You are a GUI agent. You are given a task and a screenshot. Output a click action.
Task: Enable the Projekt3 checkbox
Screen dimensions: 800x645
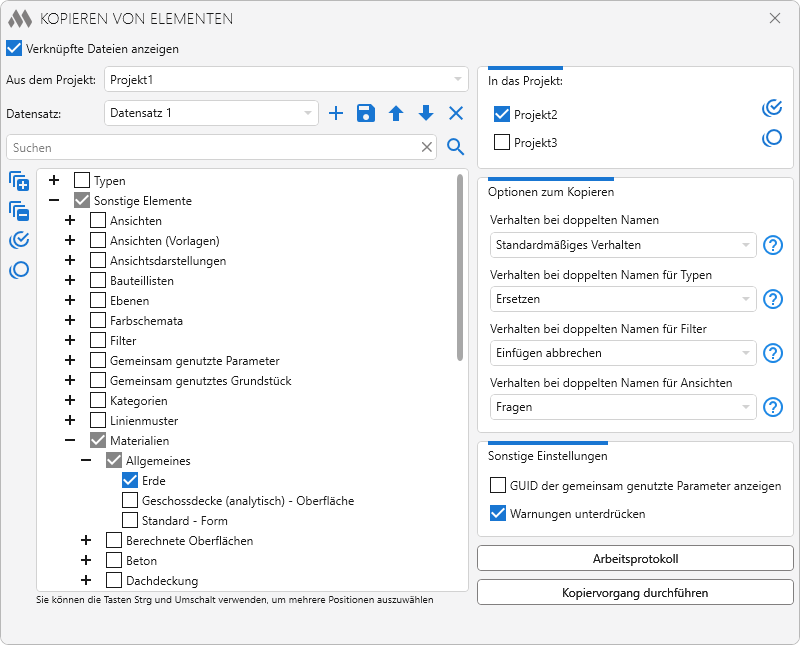pyautogui.click(x=502, y=143)
